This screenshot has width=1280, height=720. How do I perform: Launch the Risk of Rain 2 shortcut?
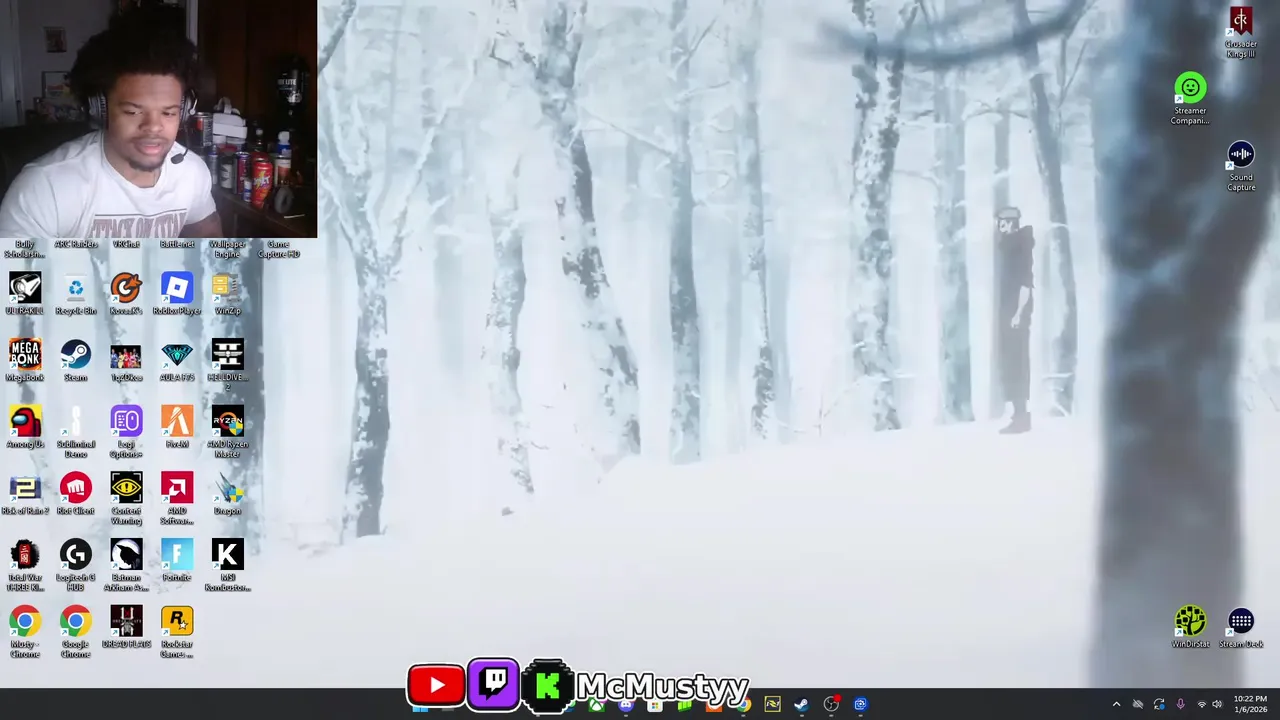25,494
